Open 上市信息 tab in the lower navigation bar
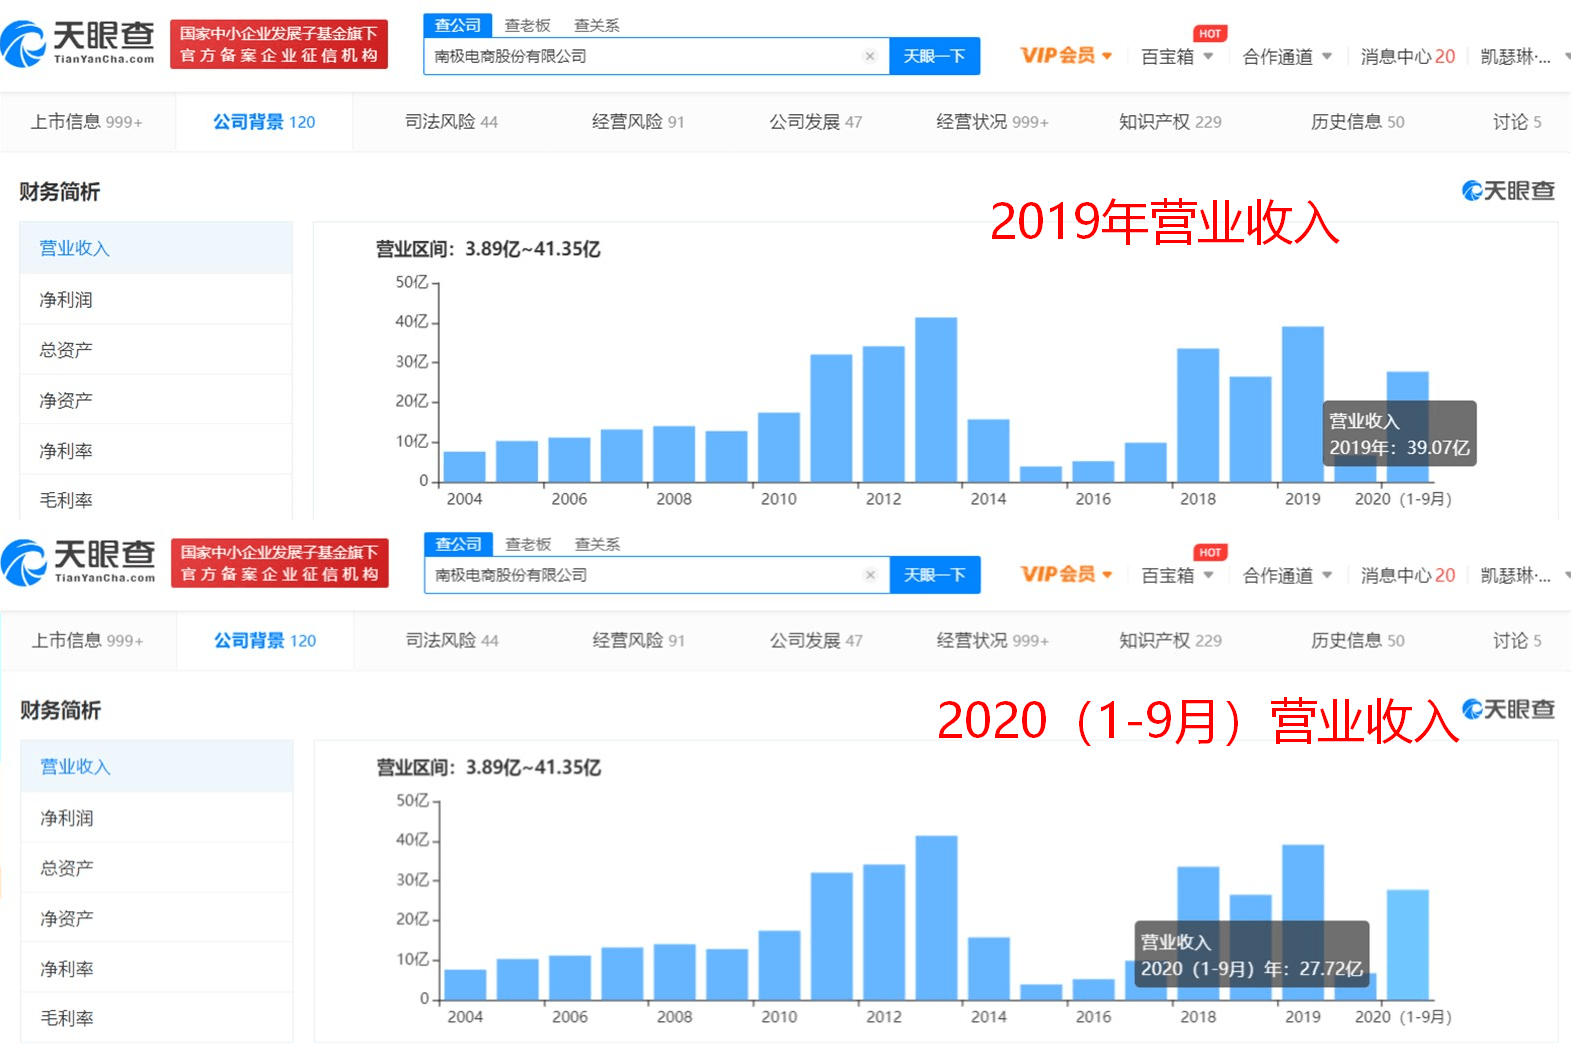The height and width of the screenshot is (1044, 1571). (87, 641)
